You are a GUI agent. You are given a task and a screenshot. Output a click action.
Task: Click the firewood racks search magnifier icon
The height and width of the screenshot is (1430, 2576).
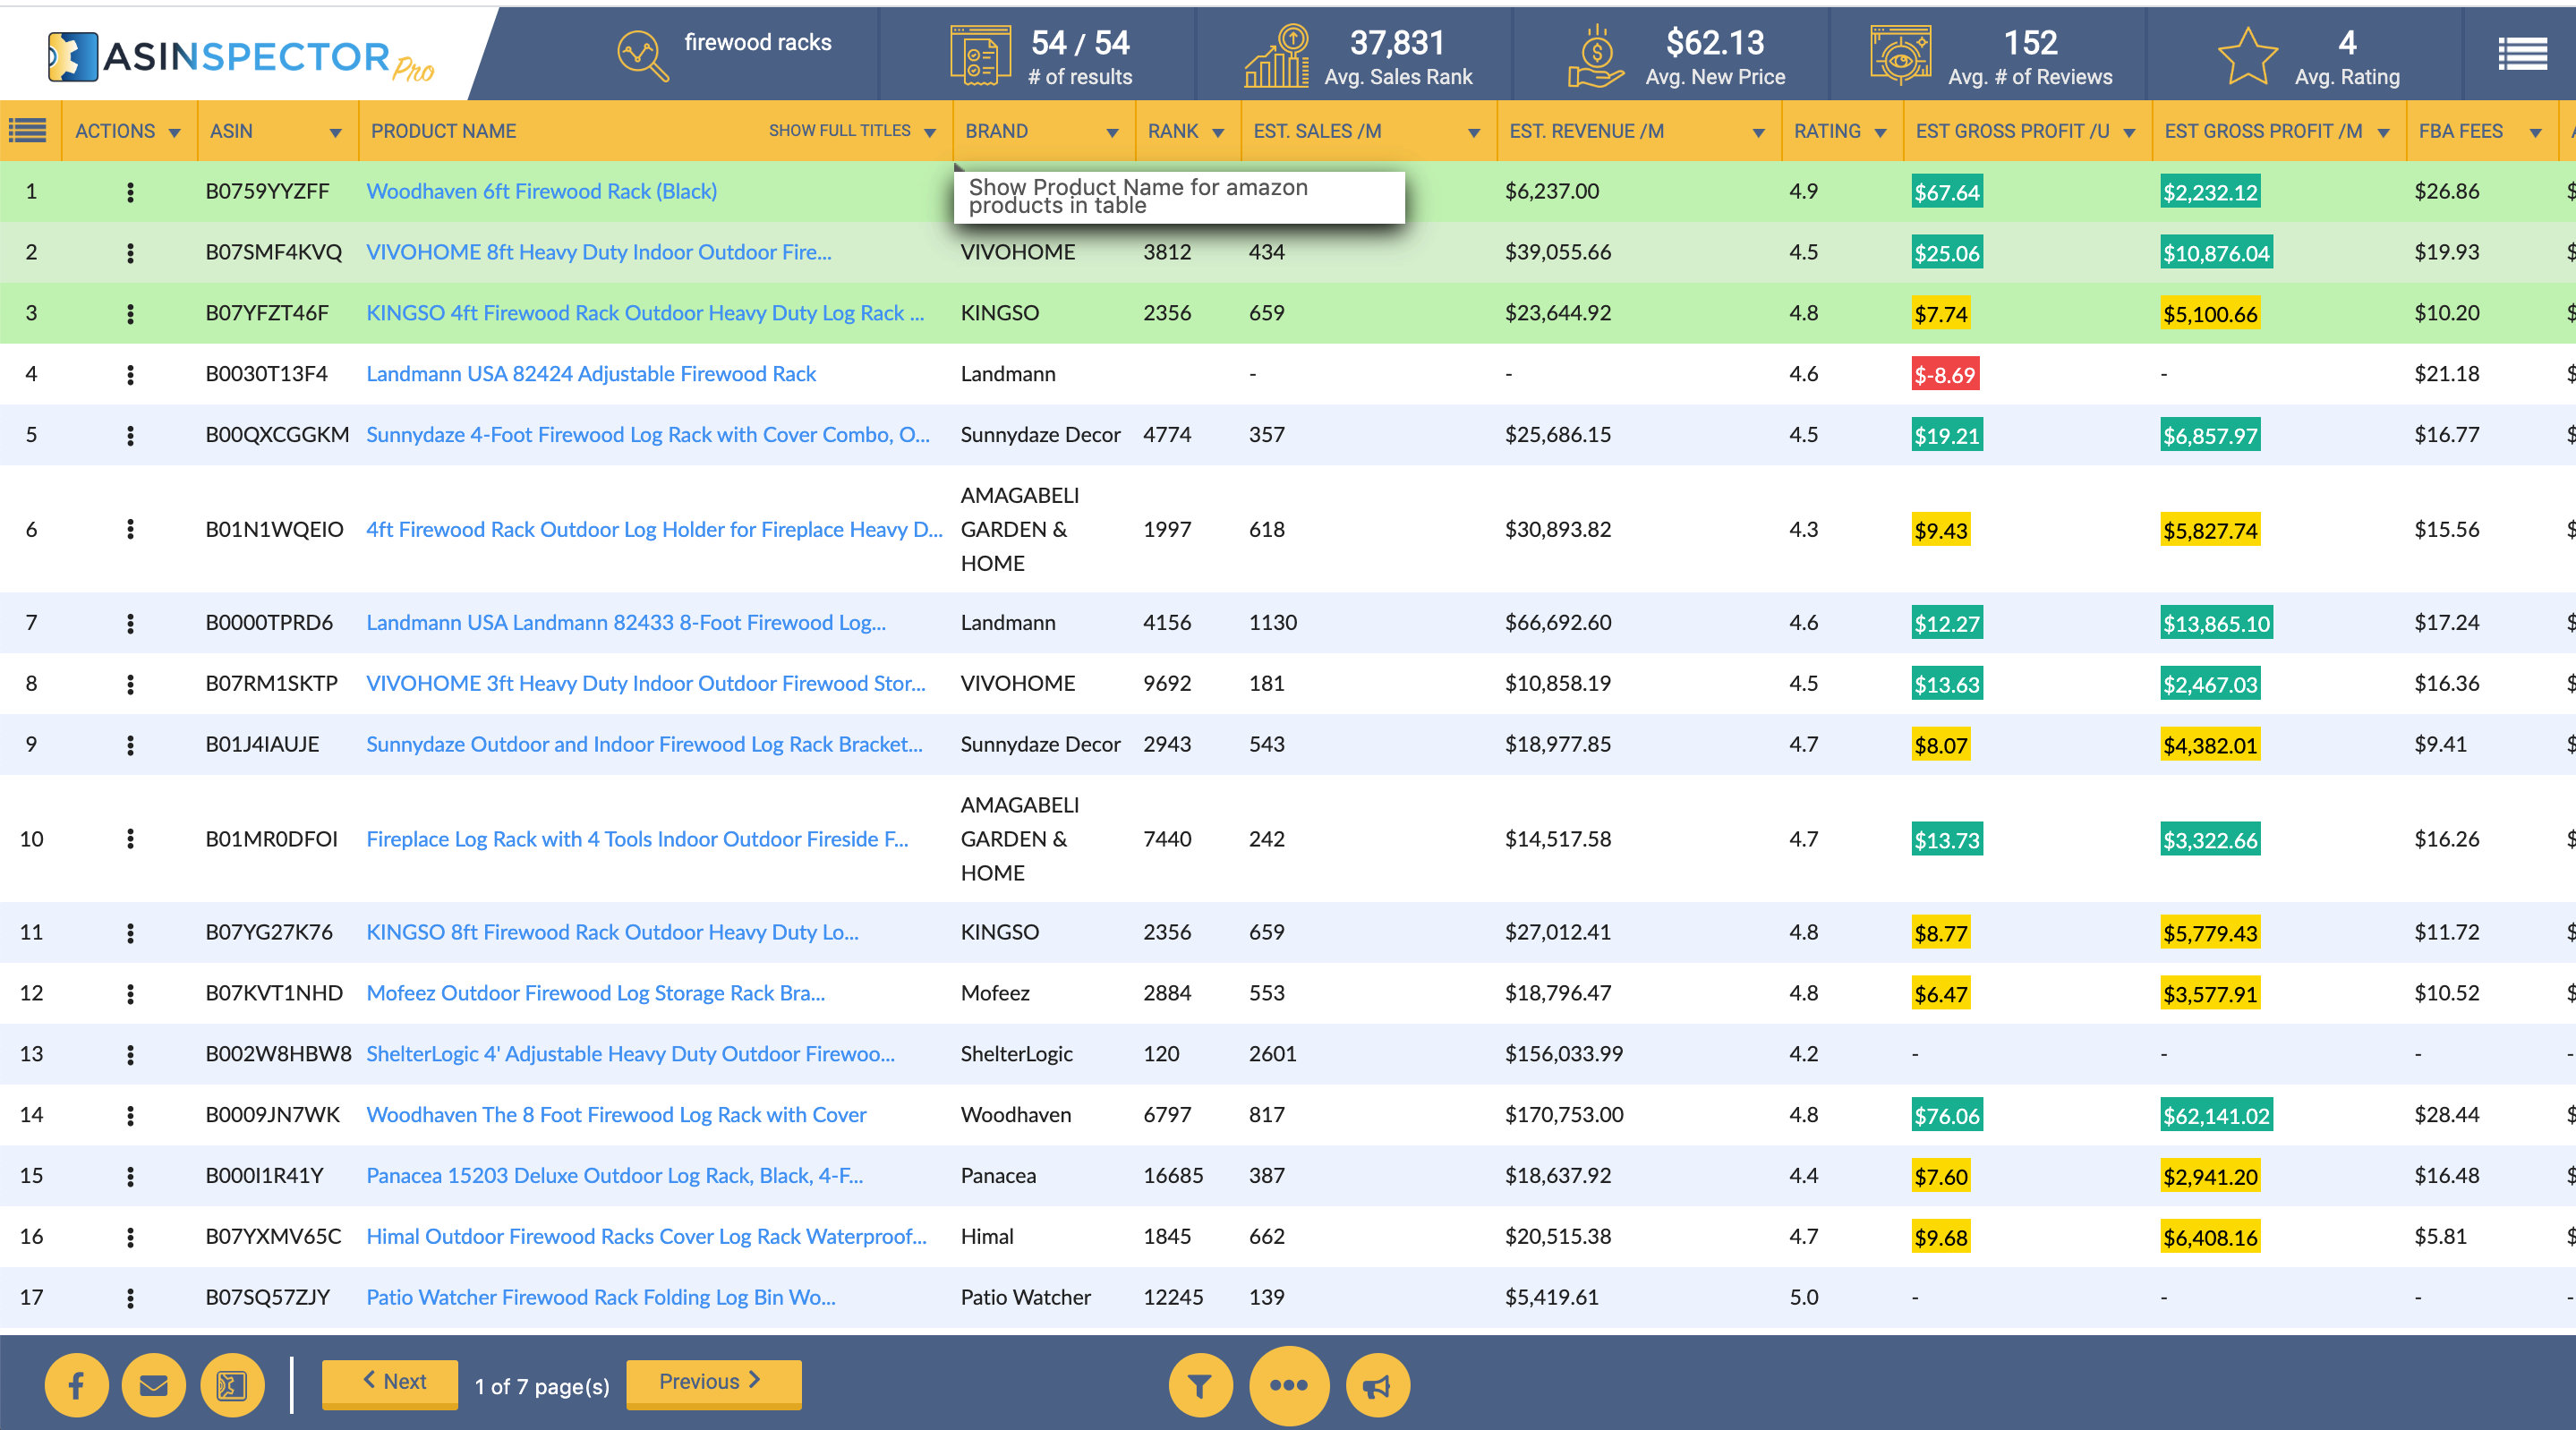coord(641,55)
